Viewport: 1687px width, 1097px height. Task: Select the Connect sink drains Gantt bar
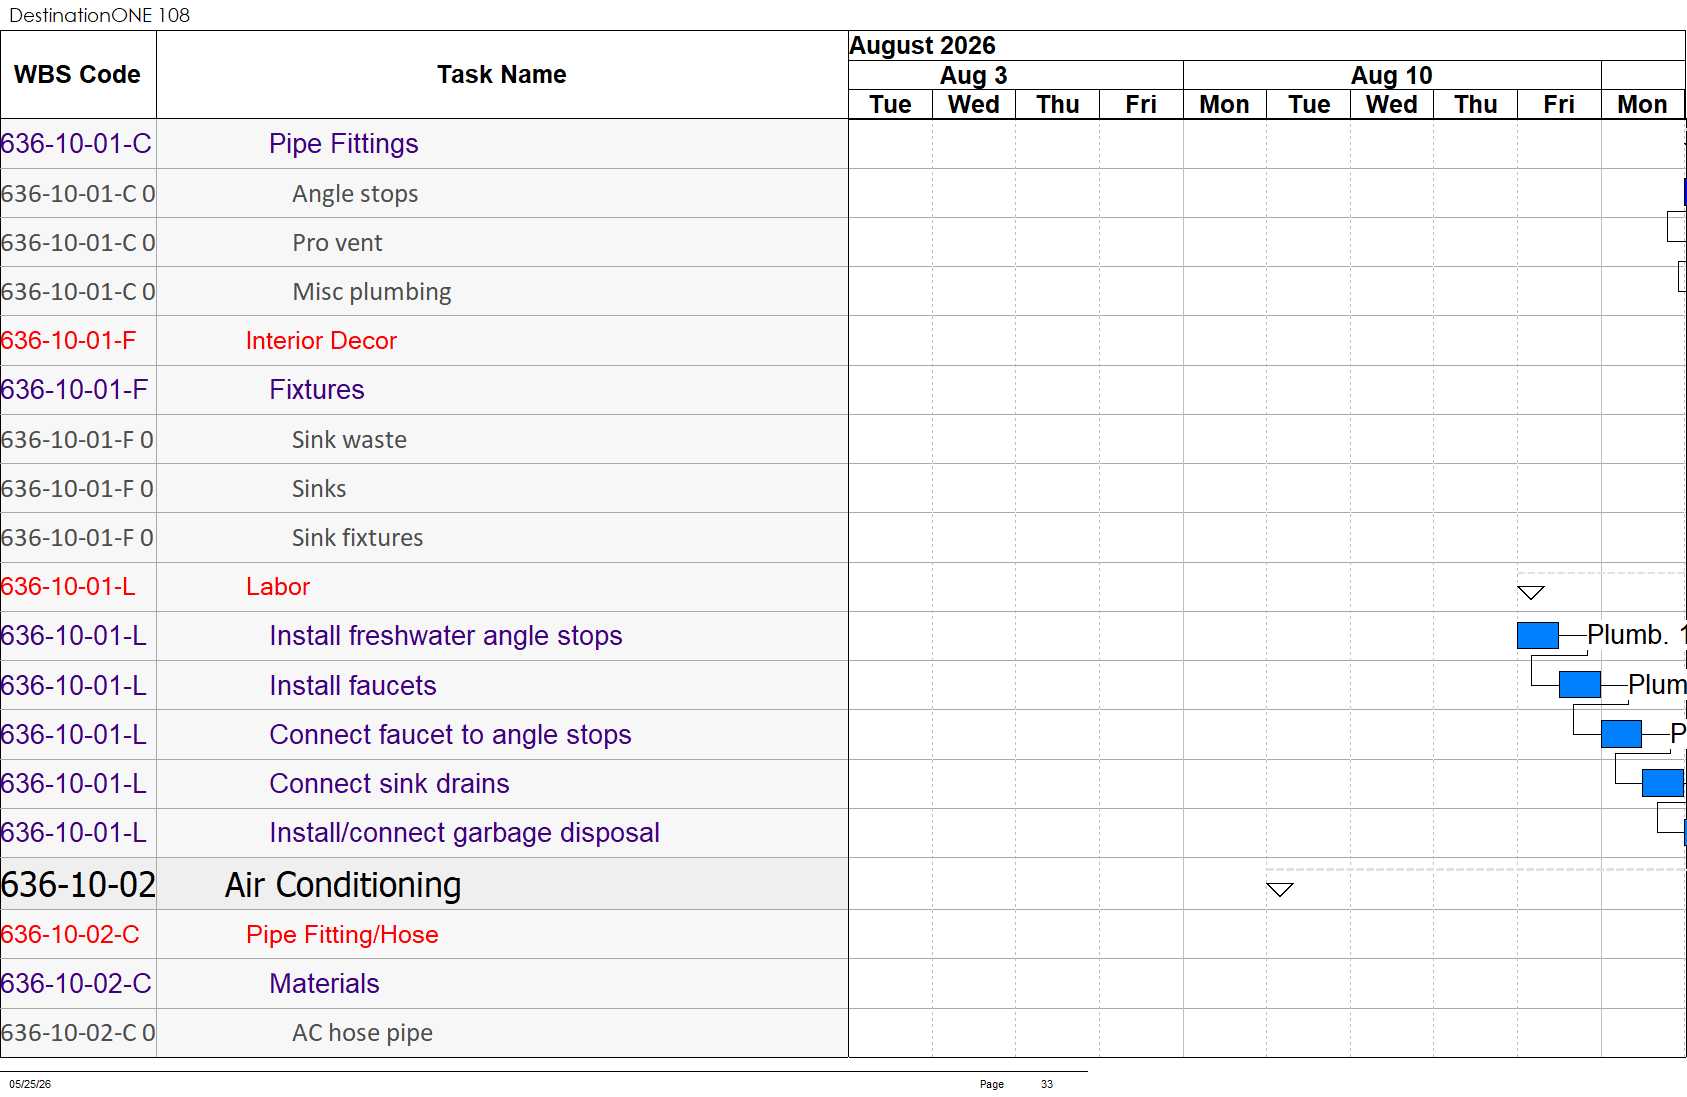(1663, 783)
